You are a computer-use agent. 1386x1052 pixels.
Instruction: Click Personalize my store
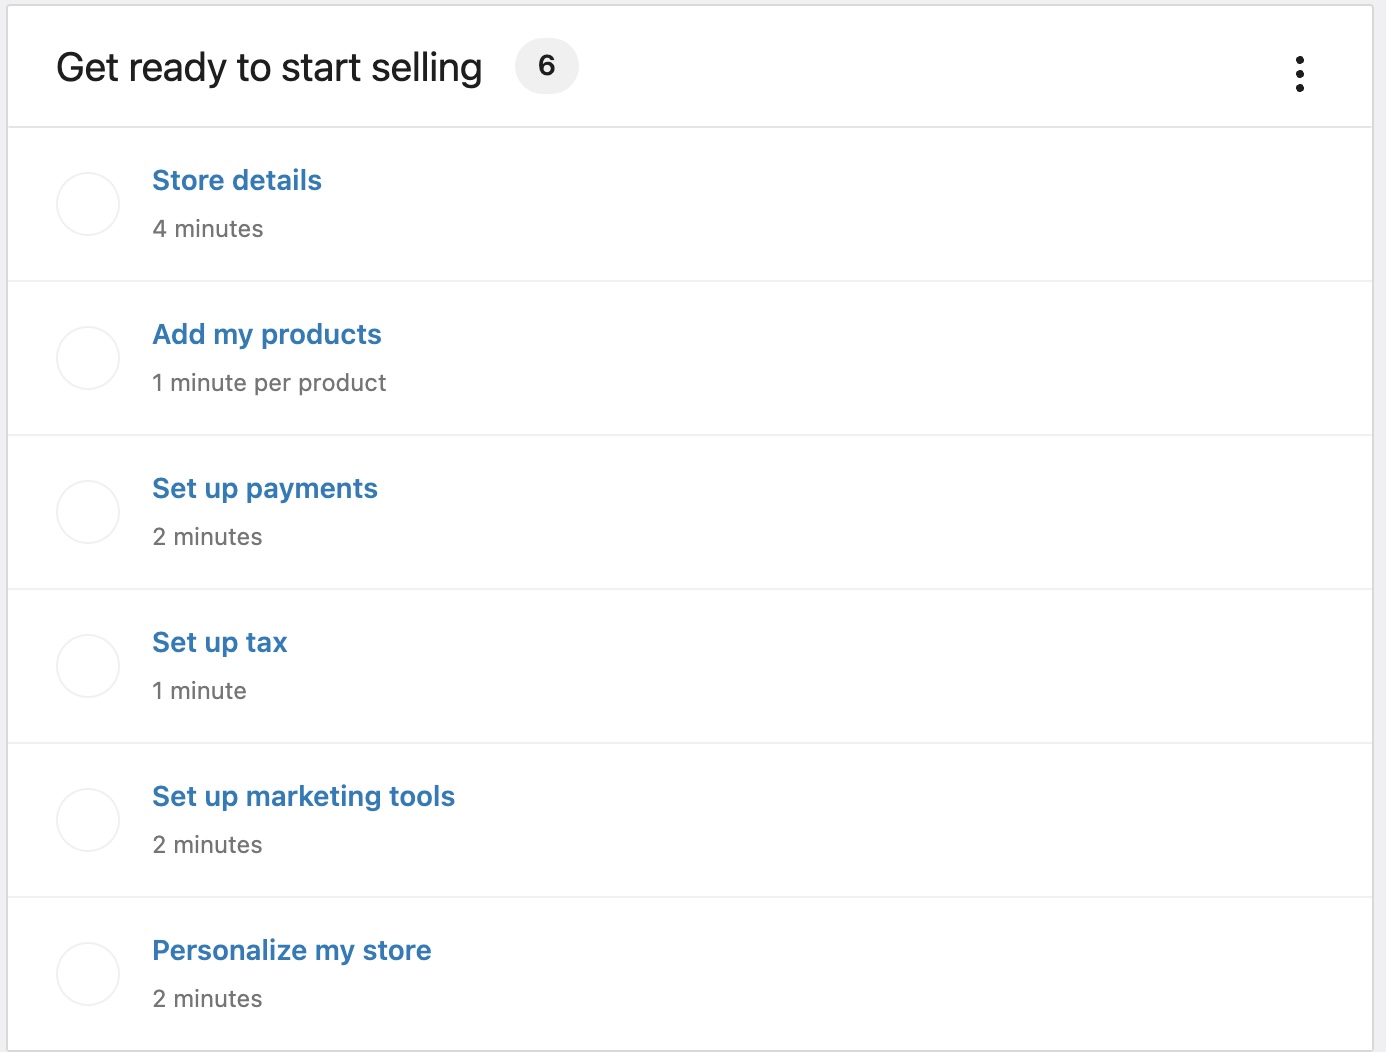click(291, 951)
